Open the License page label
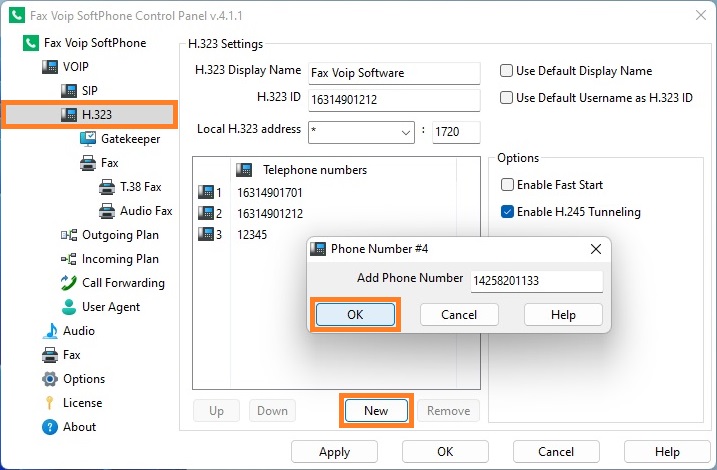The image size is (717, 470). (x=83, y=403)
